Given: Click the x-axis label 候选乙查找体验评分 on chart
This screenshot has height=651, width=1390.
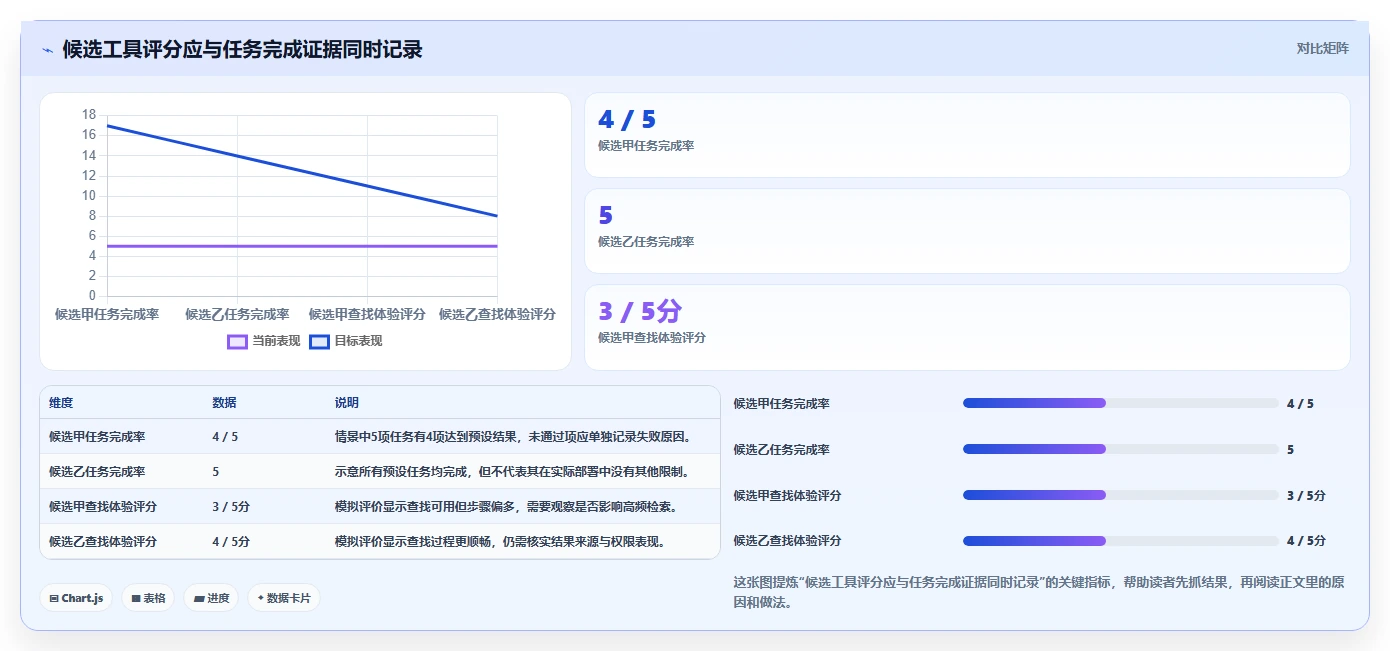Looking at the screenshot, I should (497, 314).
